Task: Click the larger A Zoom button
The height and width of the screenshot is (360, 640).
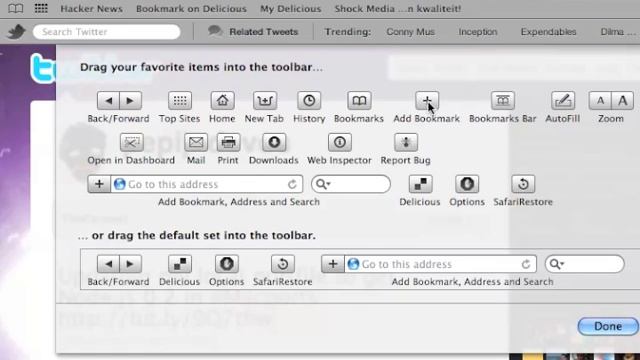Action: click(x=622, y=101)
